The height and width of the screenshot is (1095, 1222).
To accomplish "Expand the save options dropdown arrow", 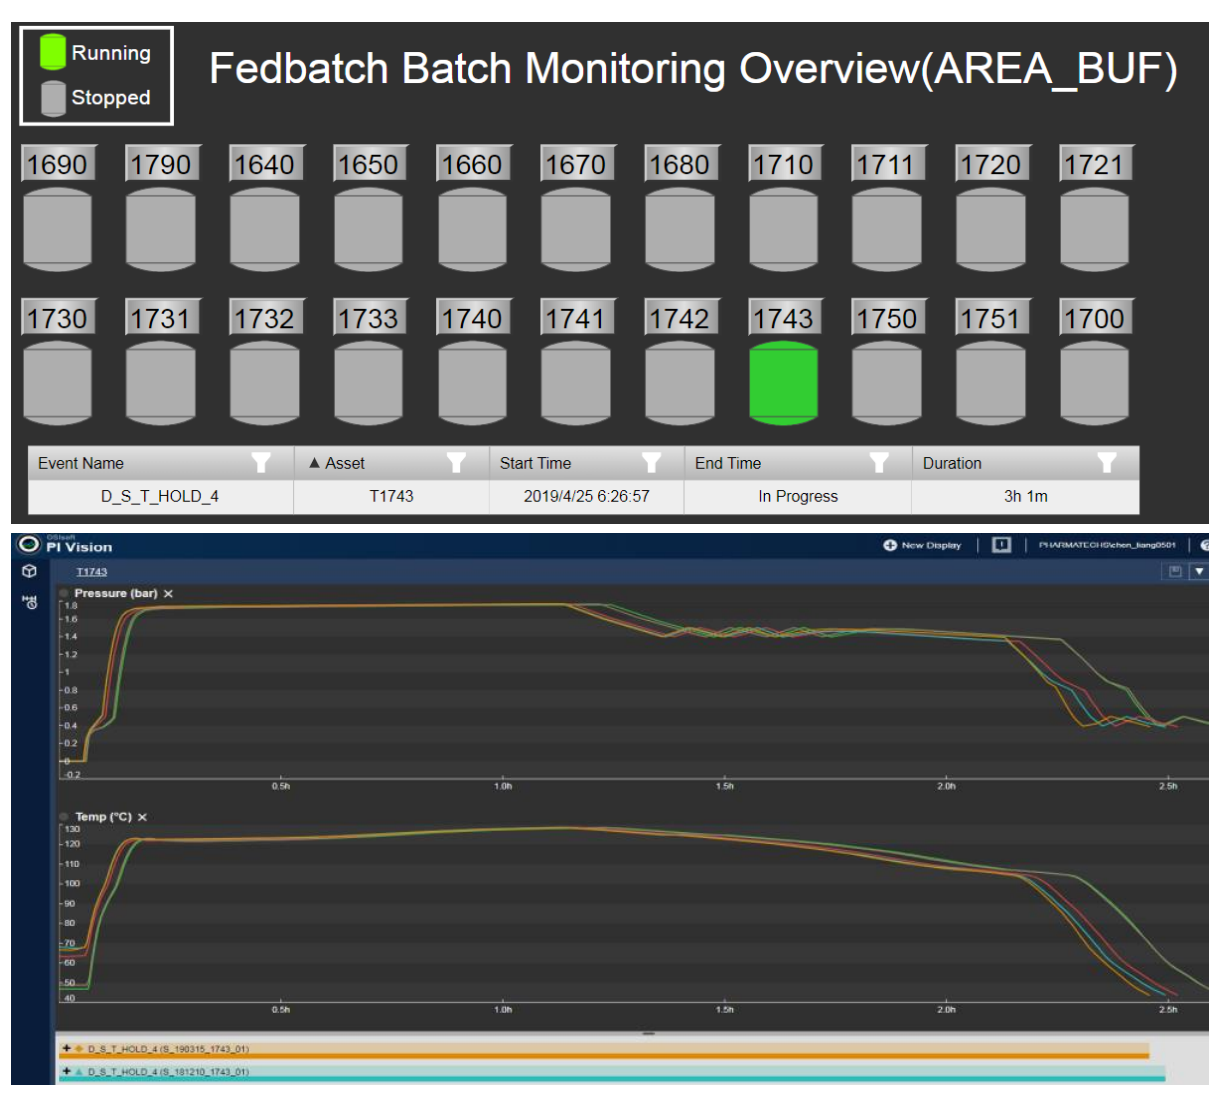I will point(1198,571).
